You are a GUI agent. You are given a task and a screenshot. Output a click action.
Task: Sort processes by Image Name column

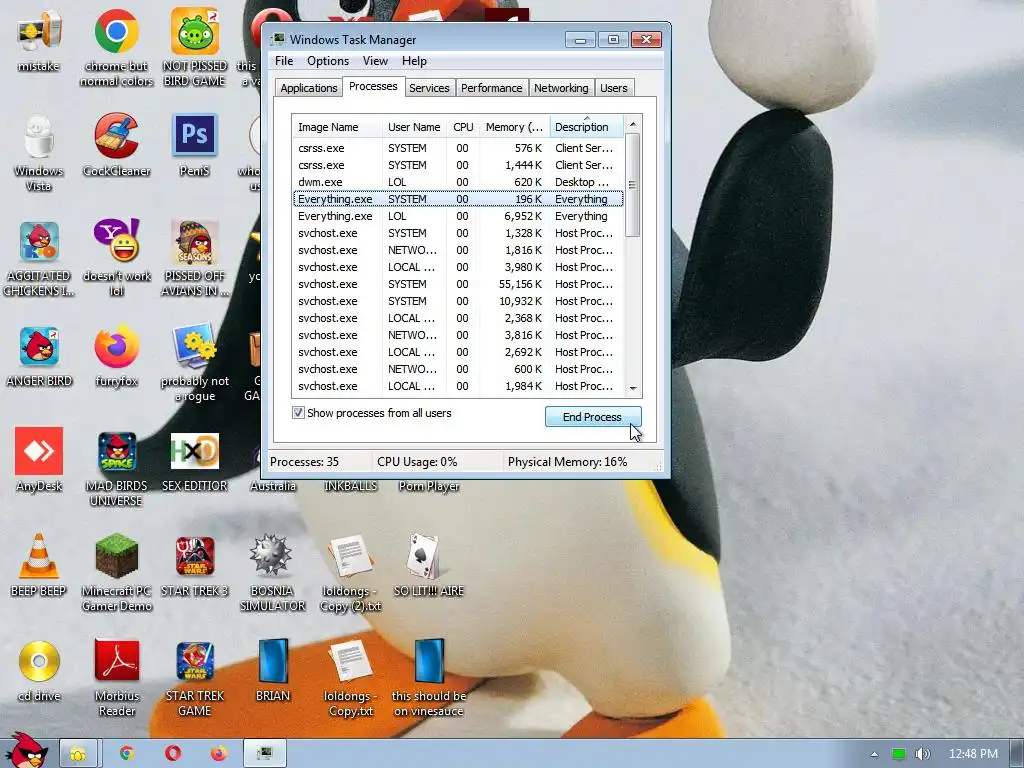point(337,127)
